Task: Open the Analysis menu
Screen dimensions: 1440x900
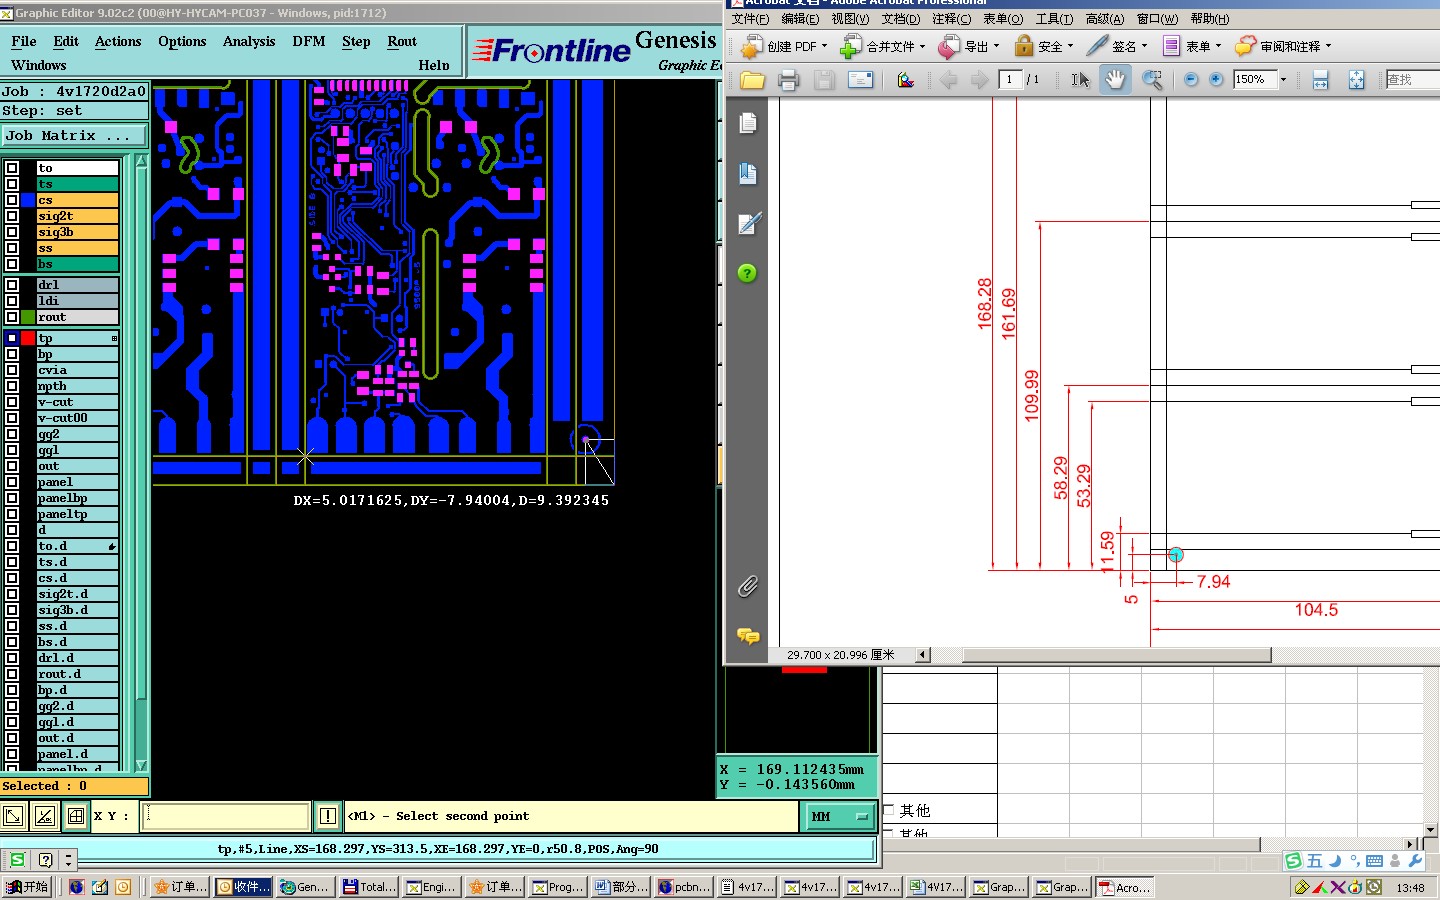Action: click(x=248, y=42)
